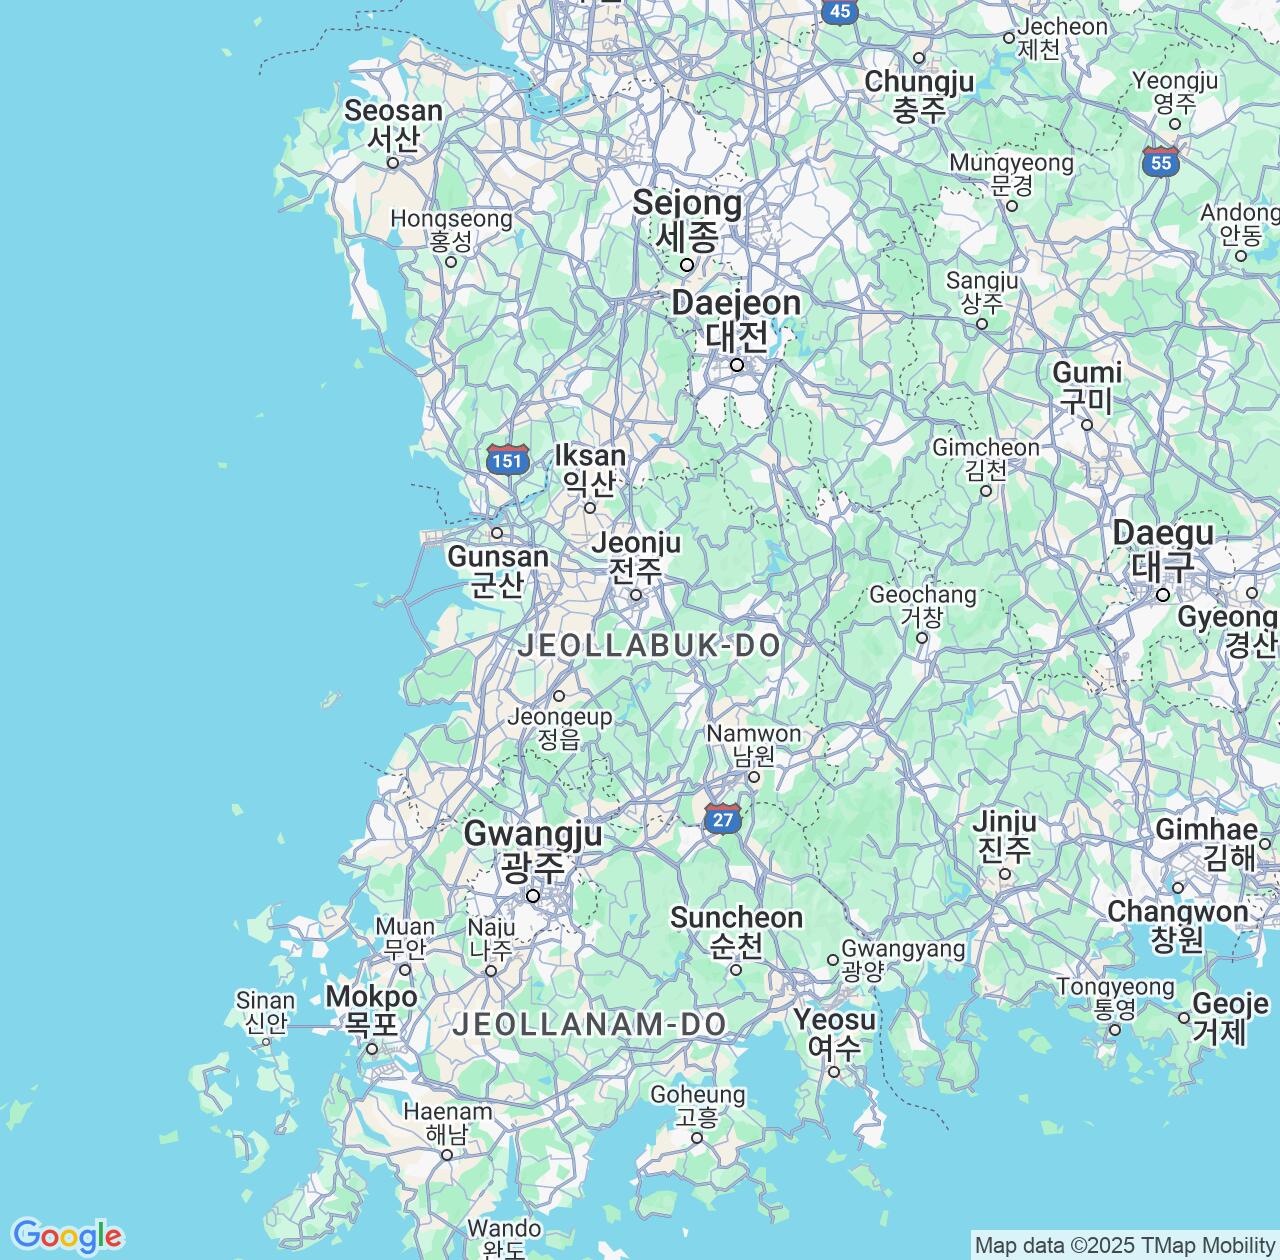Click the JEOLLANAM-DO province label

coord(589,1024)
